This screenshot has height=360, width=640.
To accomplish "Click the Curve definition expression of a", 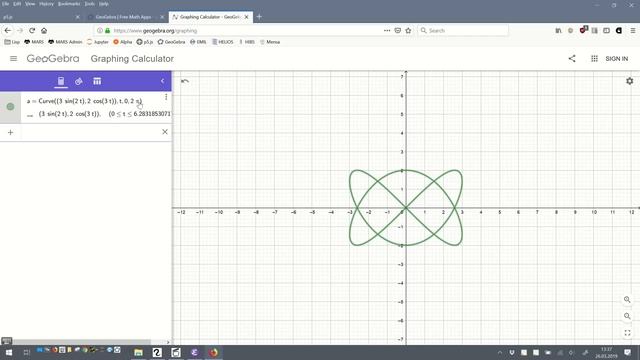I will coord(84,101).
